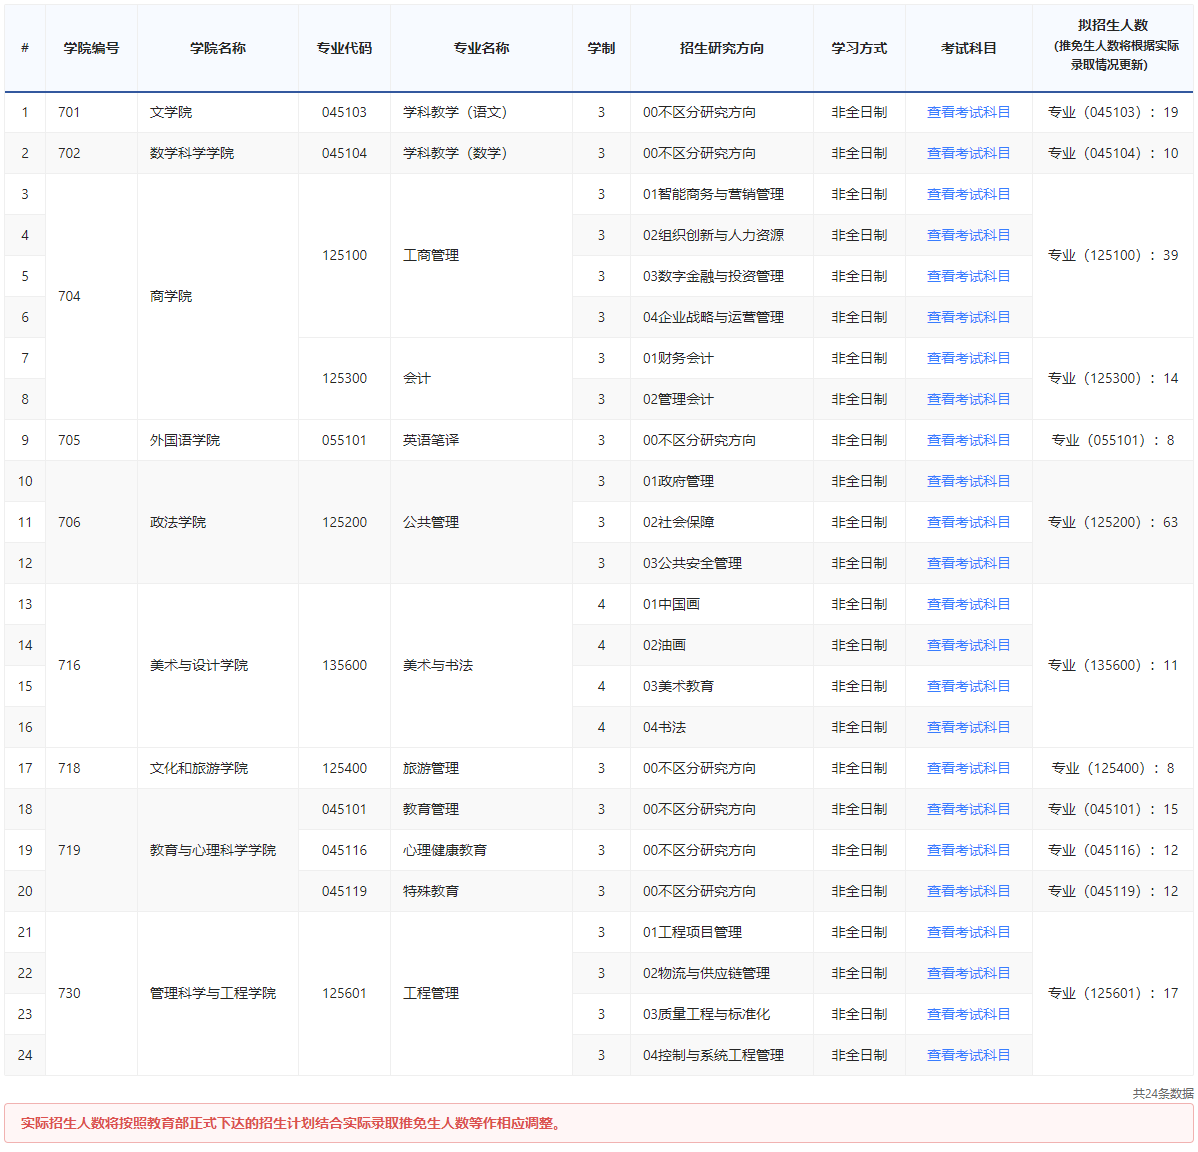Image resolution: width=1198 pixels, height=1152 pixels.
Task: Click 查看考试科目 in 特殊教育 row
Action: click(x=968, y=892)
